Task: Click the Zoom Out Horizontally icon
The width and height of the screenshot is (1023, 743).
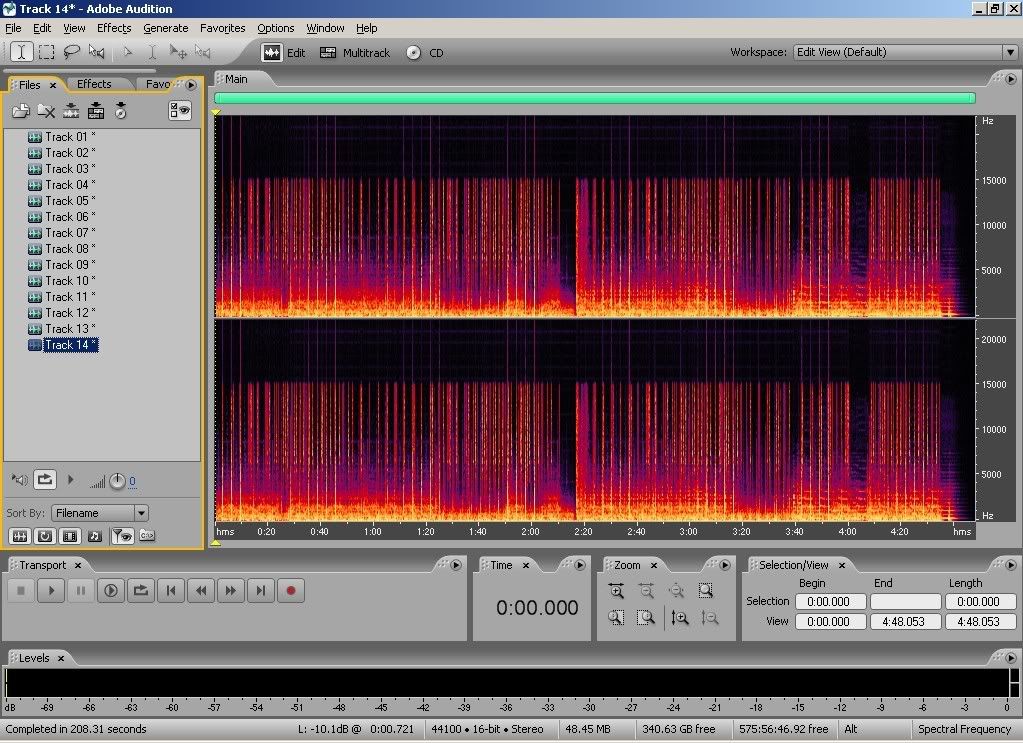Action: click(x=646, y=591)
